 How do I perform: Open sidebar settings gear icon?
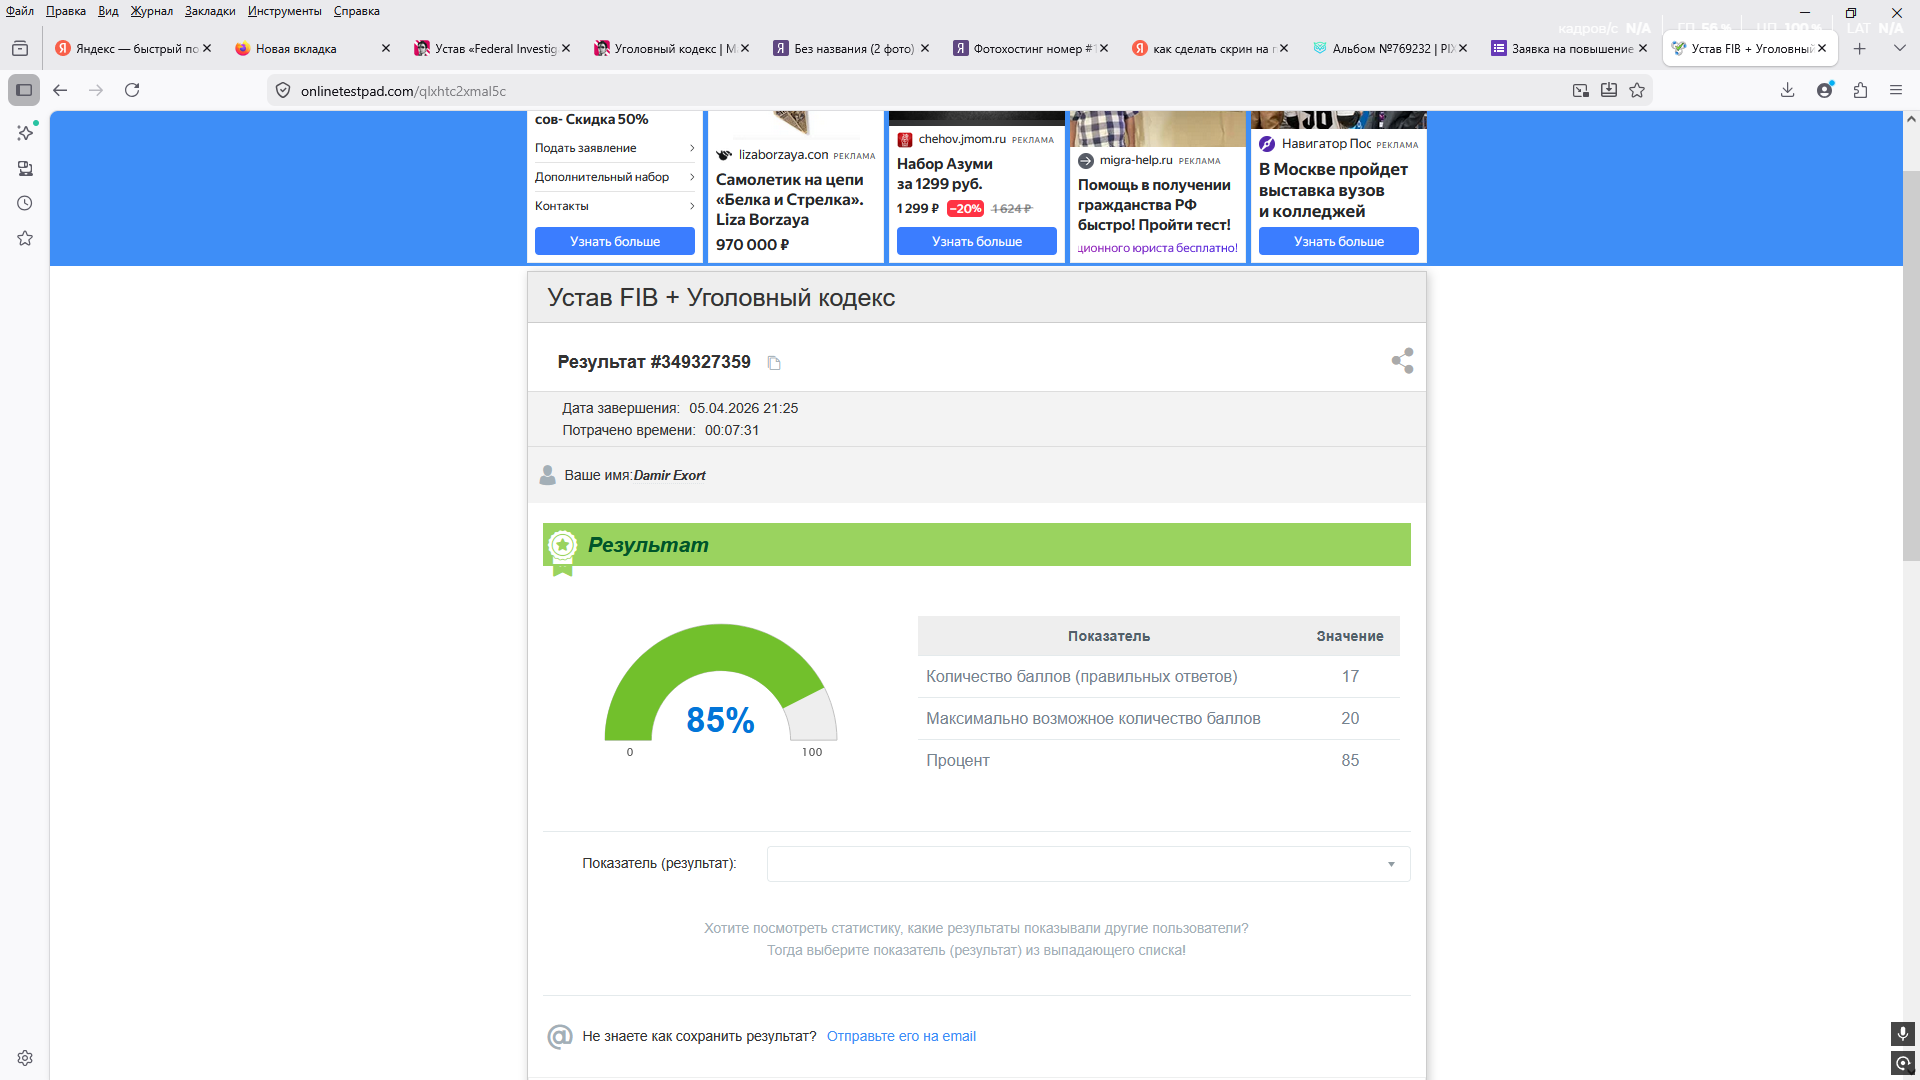pos(25,1058)
